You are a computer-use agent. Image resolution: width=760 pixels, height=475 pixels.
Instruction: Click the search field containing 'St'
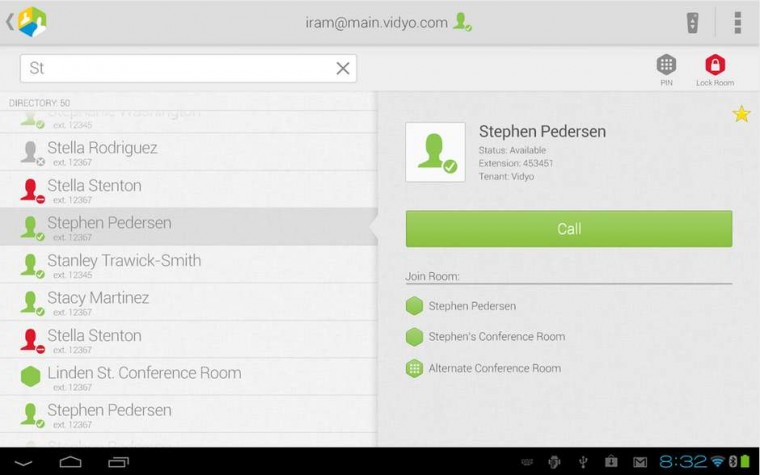coord(180,68)
